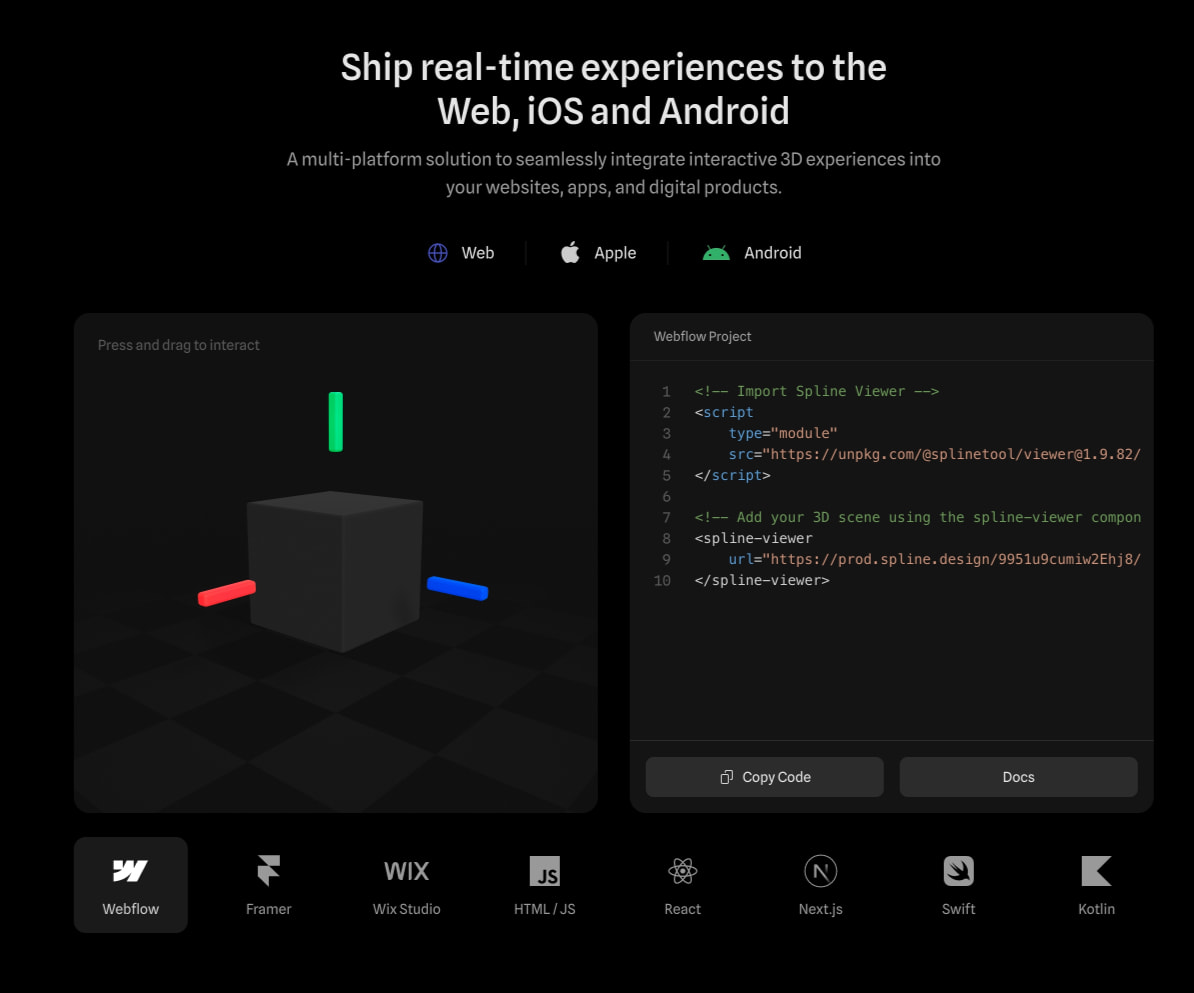The width and height of the screenshot is (1194, 993).
Task: Click the 'Ship real-time experiences' heading
Action: point(614,89)
